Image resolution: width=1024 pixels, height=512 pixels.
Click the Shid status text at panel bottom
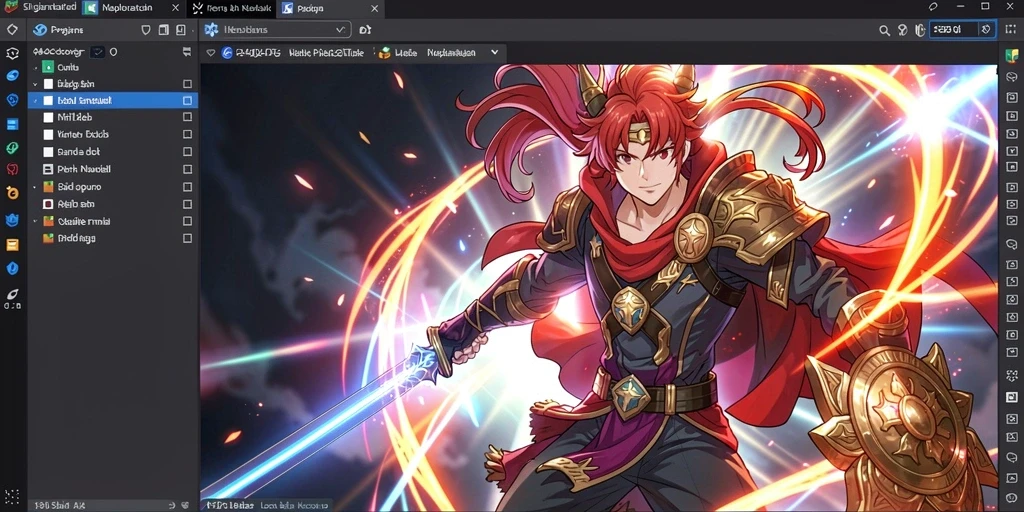[x=59, y=505]
